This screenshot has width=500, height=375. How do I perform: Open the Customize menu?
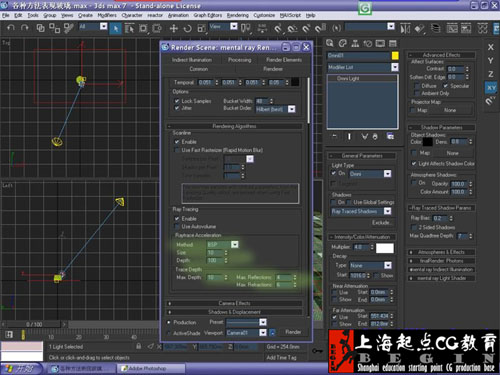(x=264, y=15)
